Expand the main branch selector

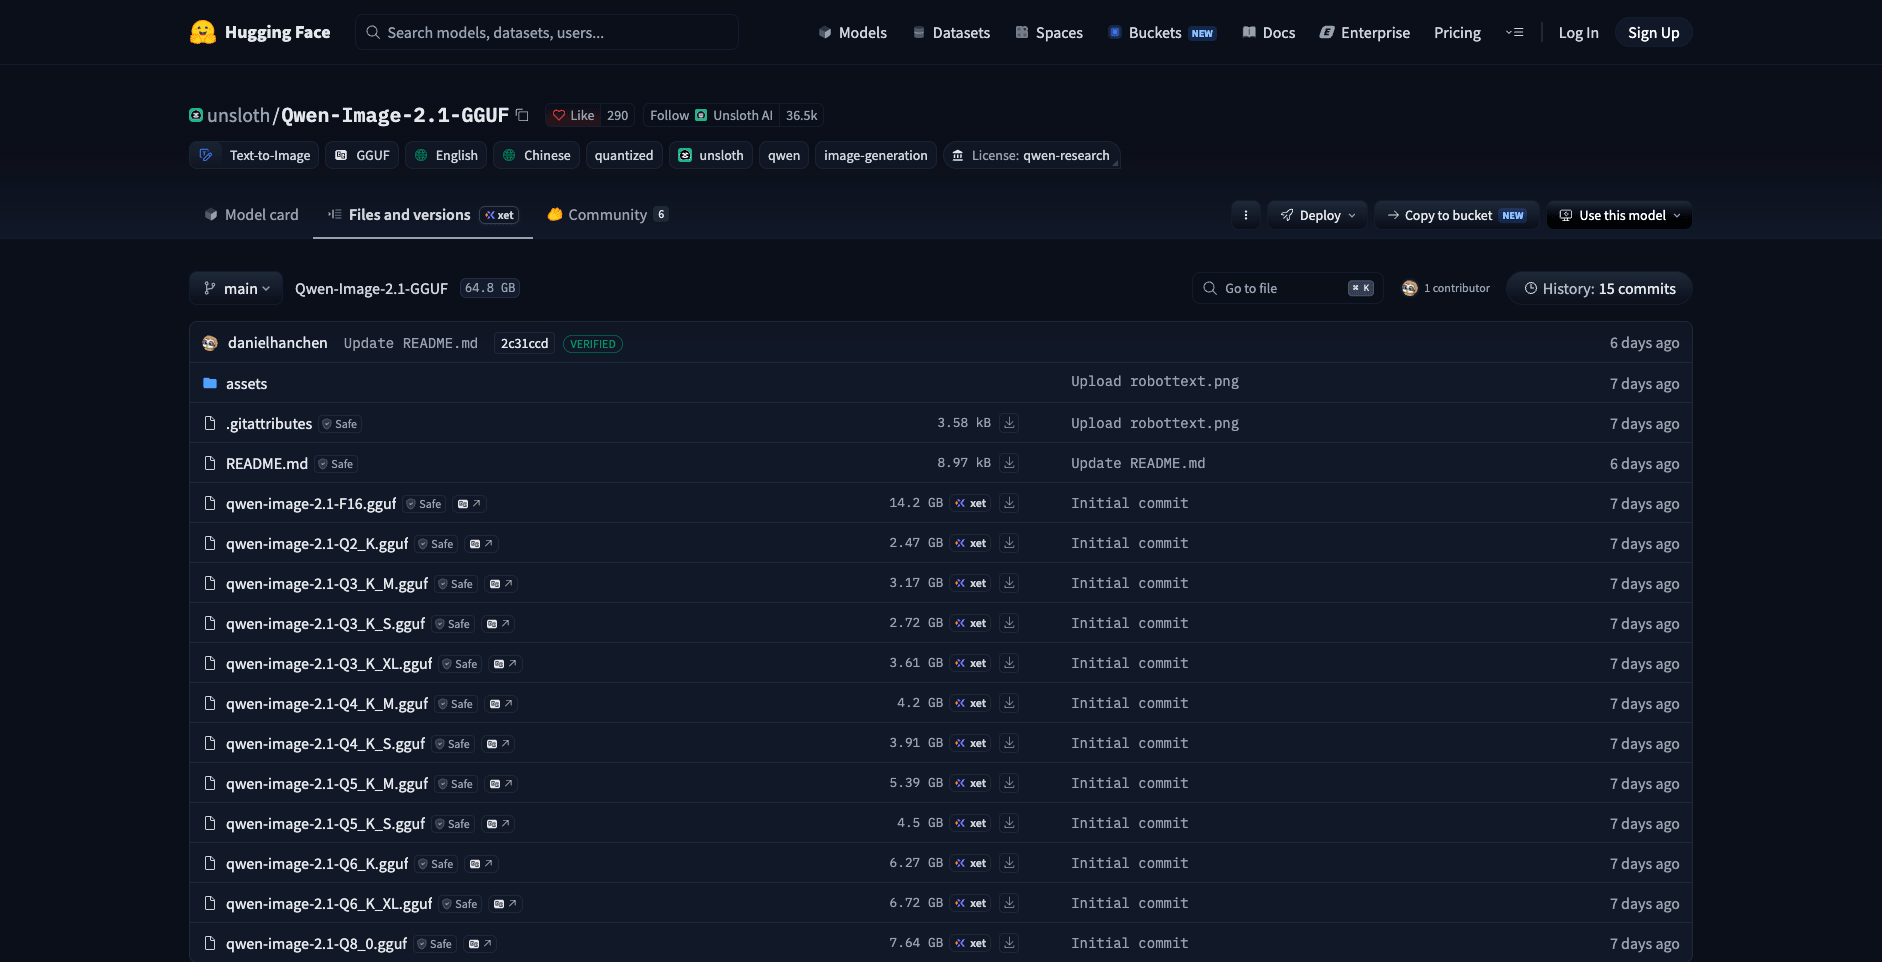pos(236,288)
